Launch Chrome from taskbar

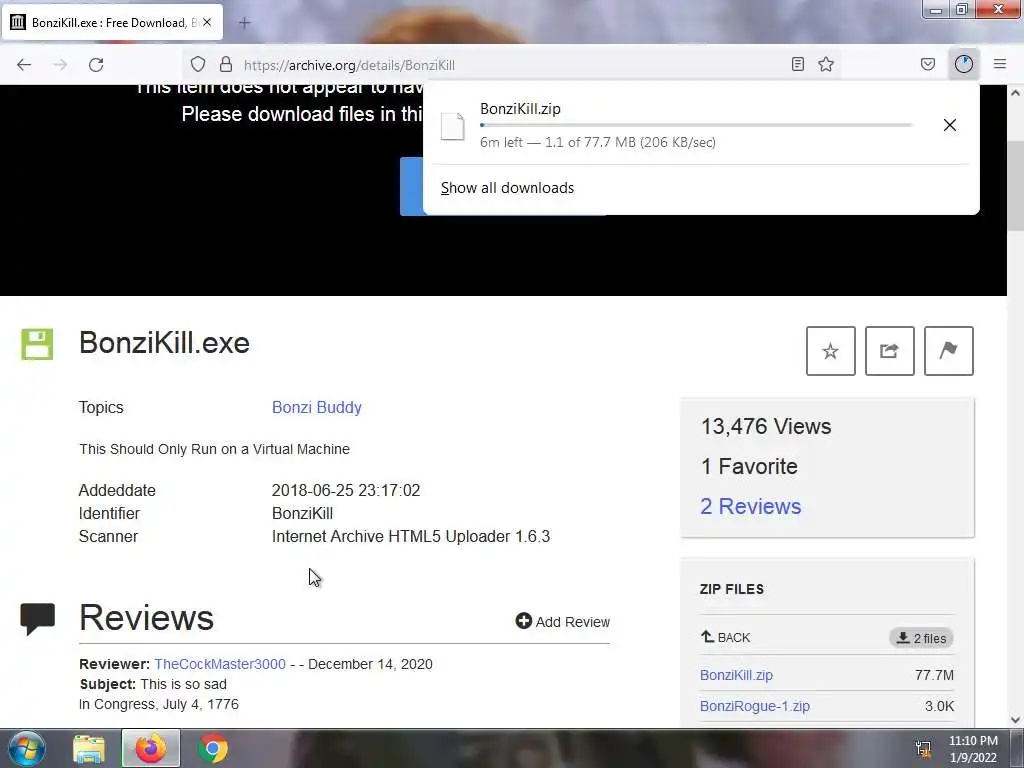click(213, 748)
